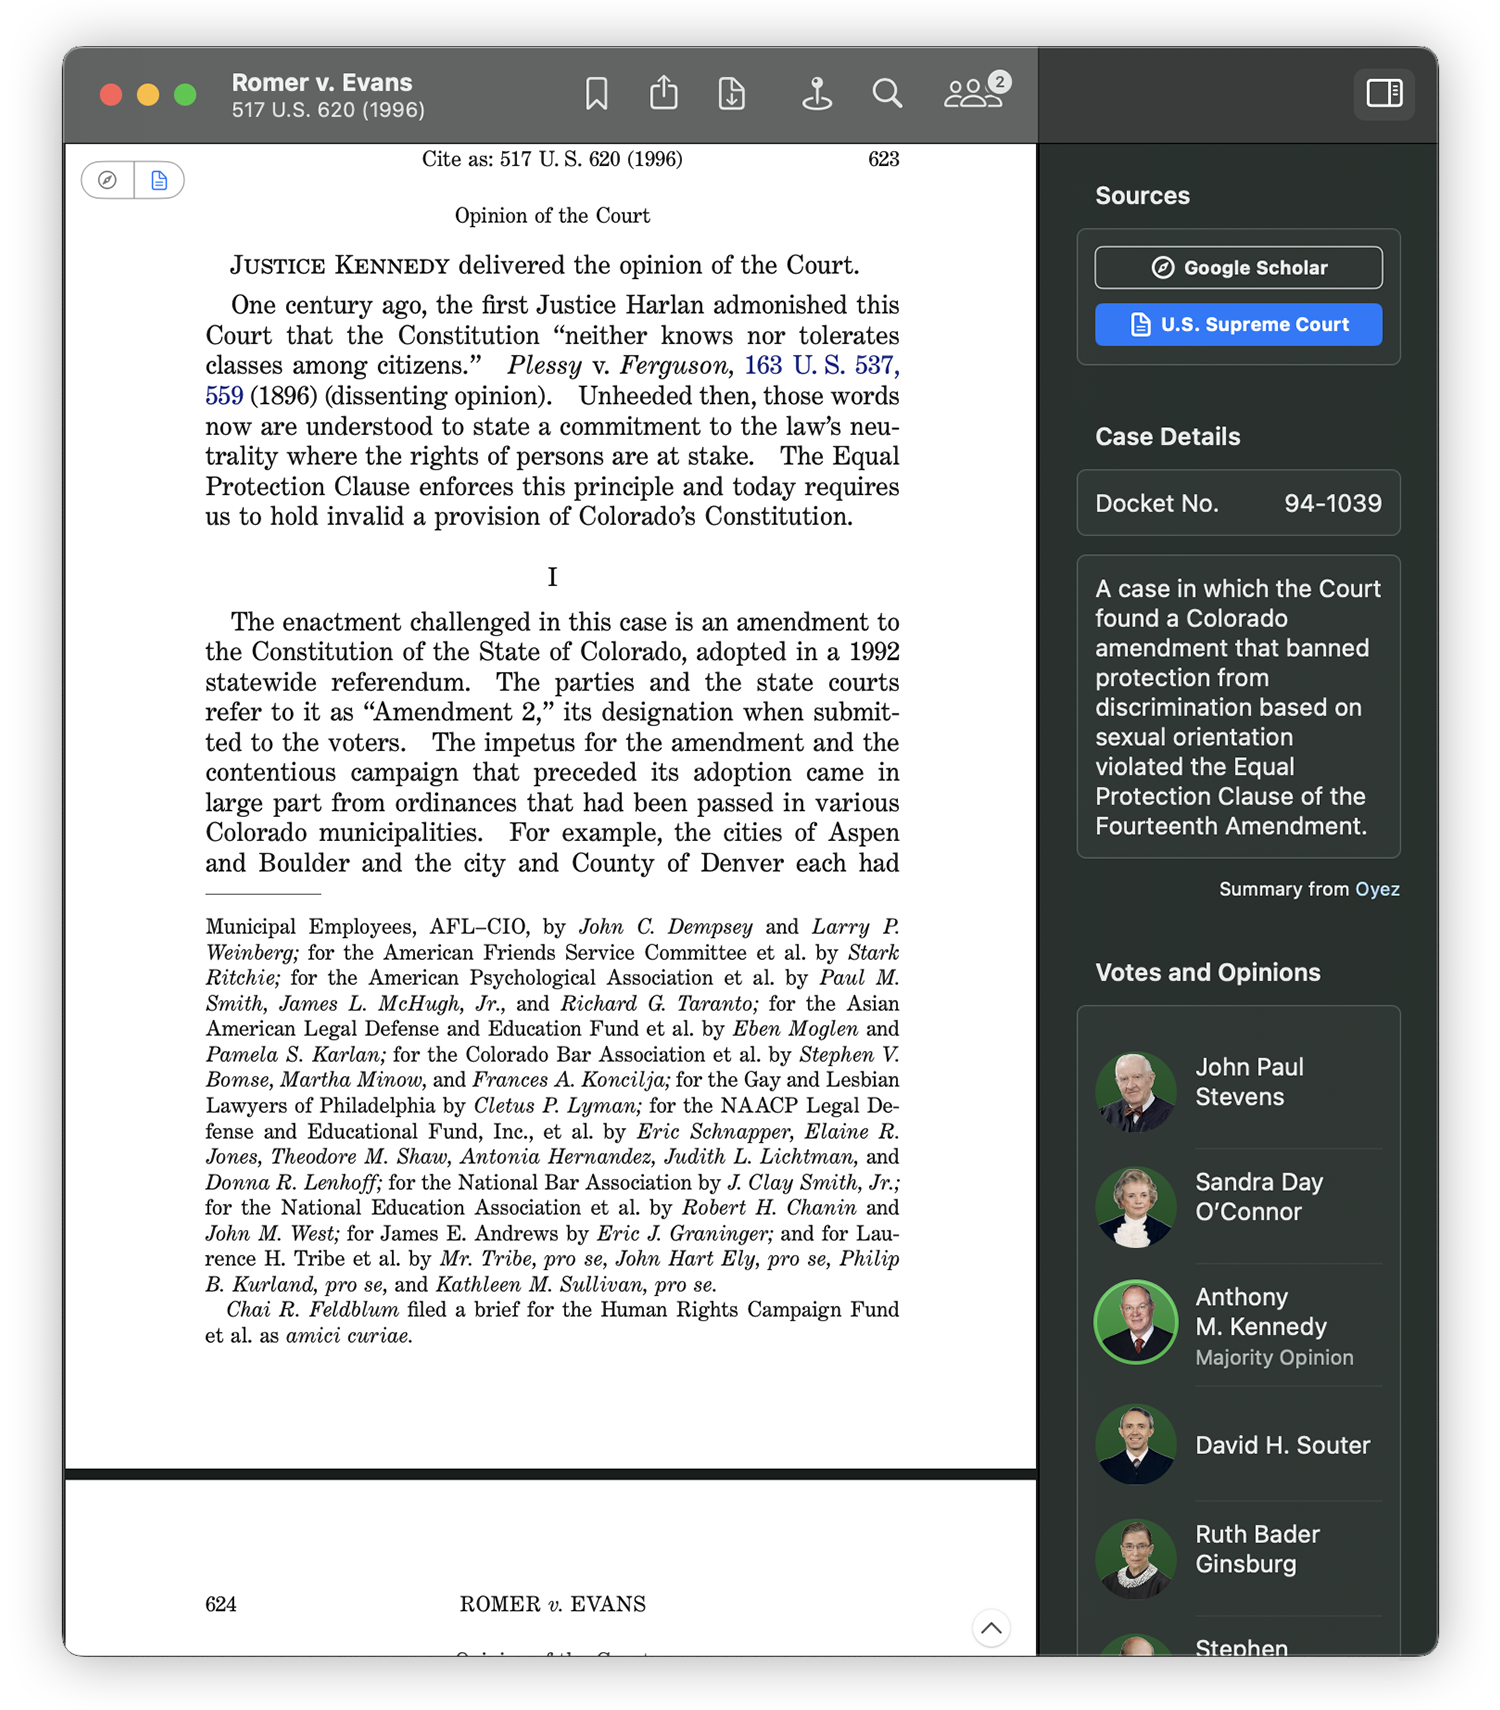Viewport: 1500px width, 1710px height.
Task: Click the bookmark icon in toolbar
Action: pyautogui.click(x=596, y=94)
